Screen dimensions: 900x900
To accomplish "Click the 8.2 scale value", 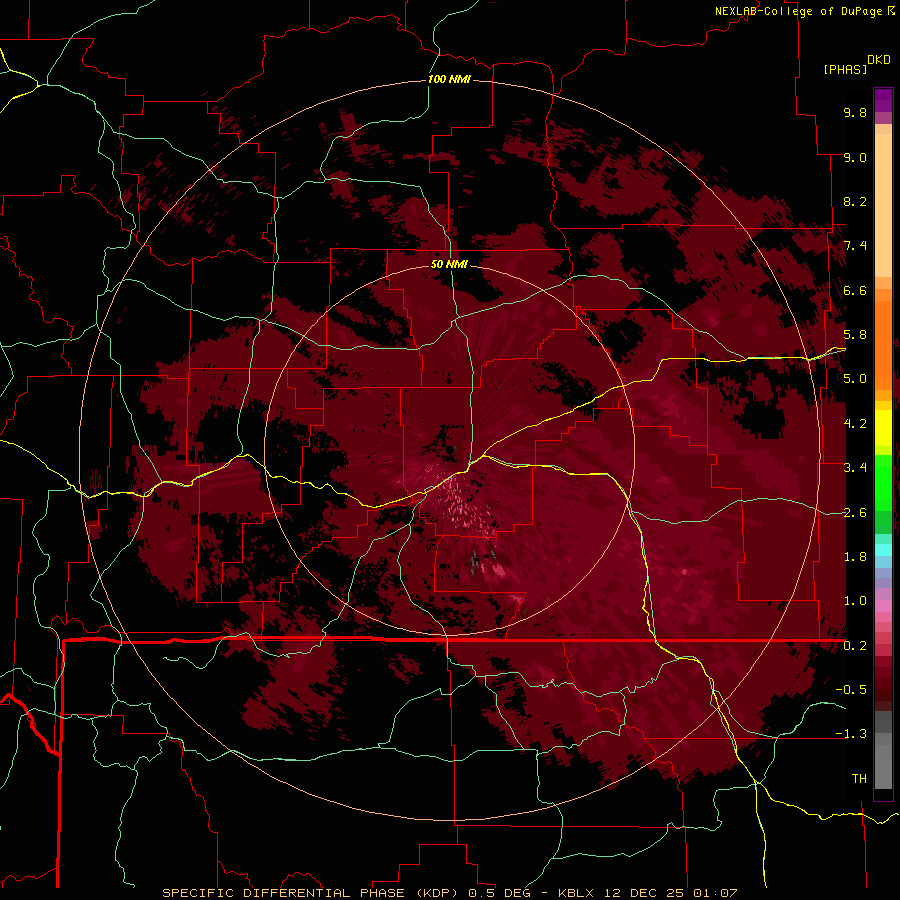I will coord(855,201).
